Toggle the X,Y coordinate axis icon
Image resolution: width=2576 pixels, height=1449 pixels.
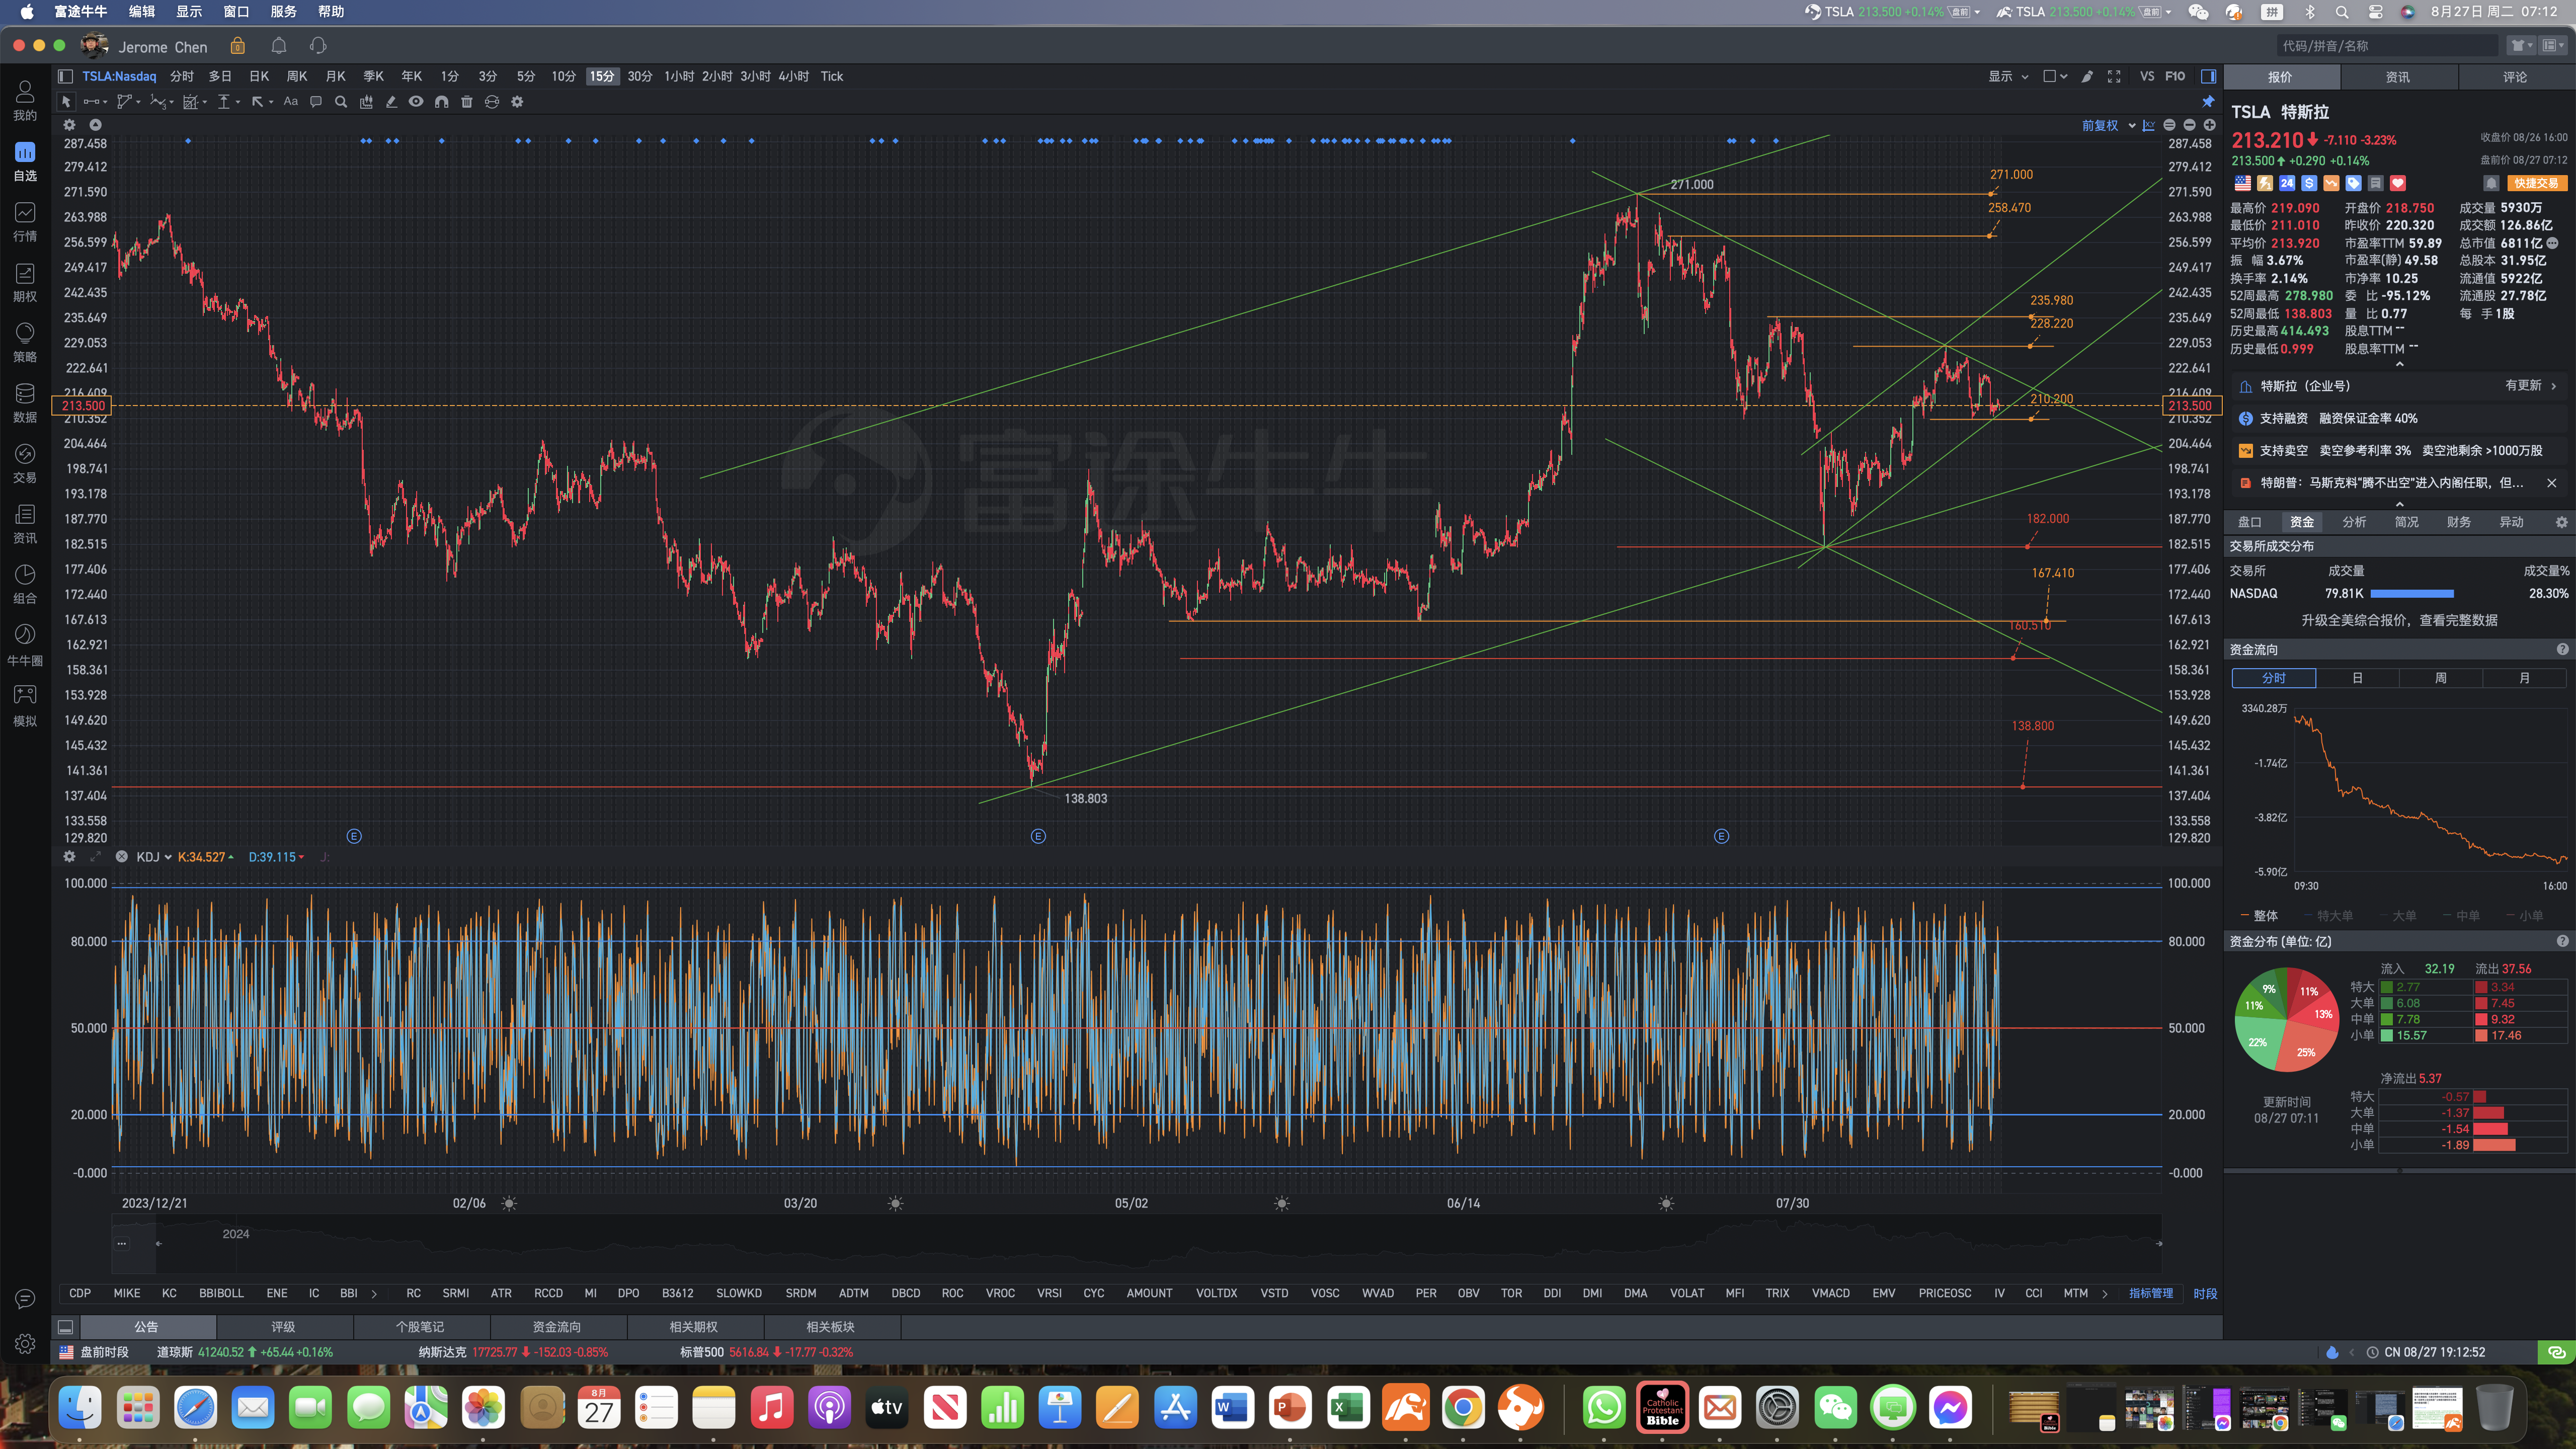pyautogui.click(x=2149, y=125)
